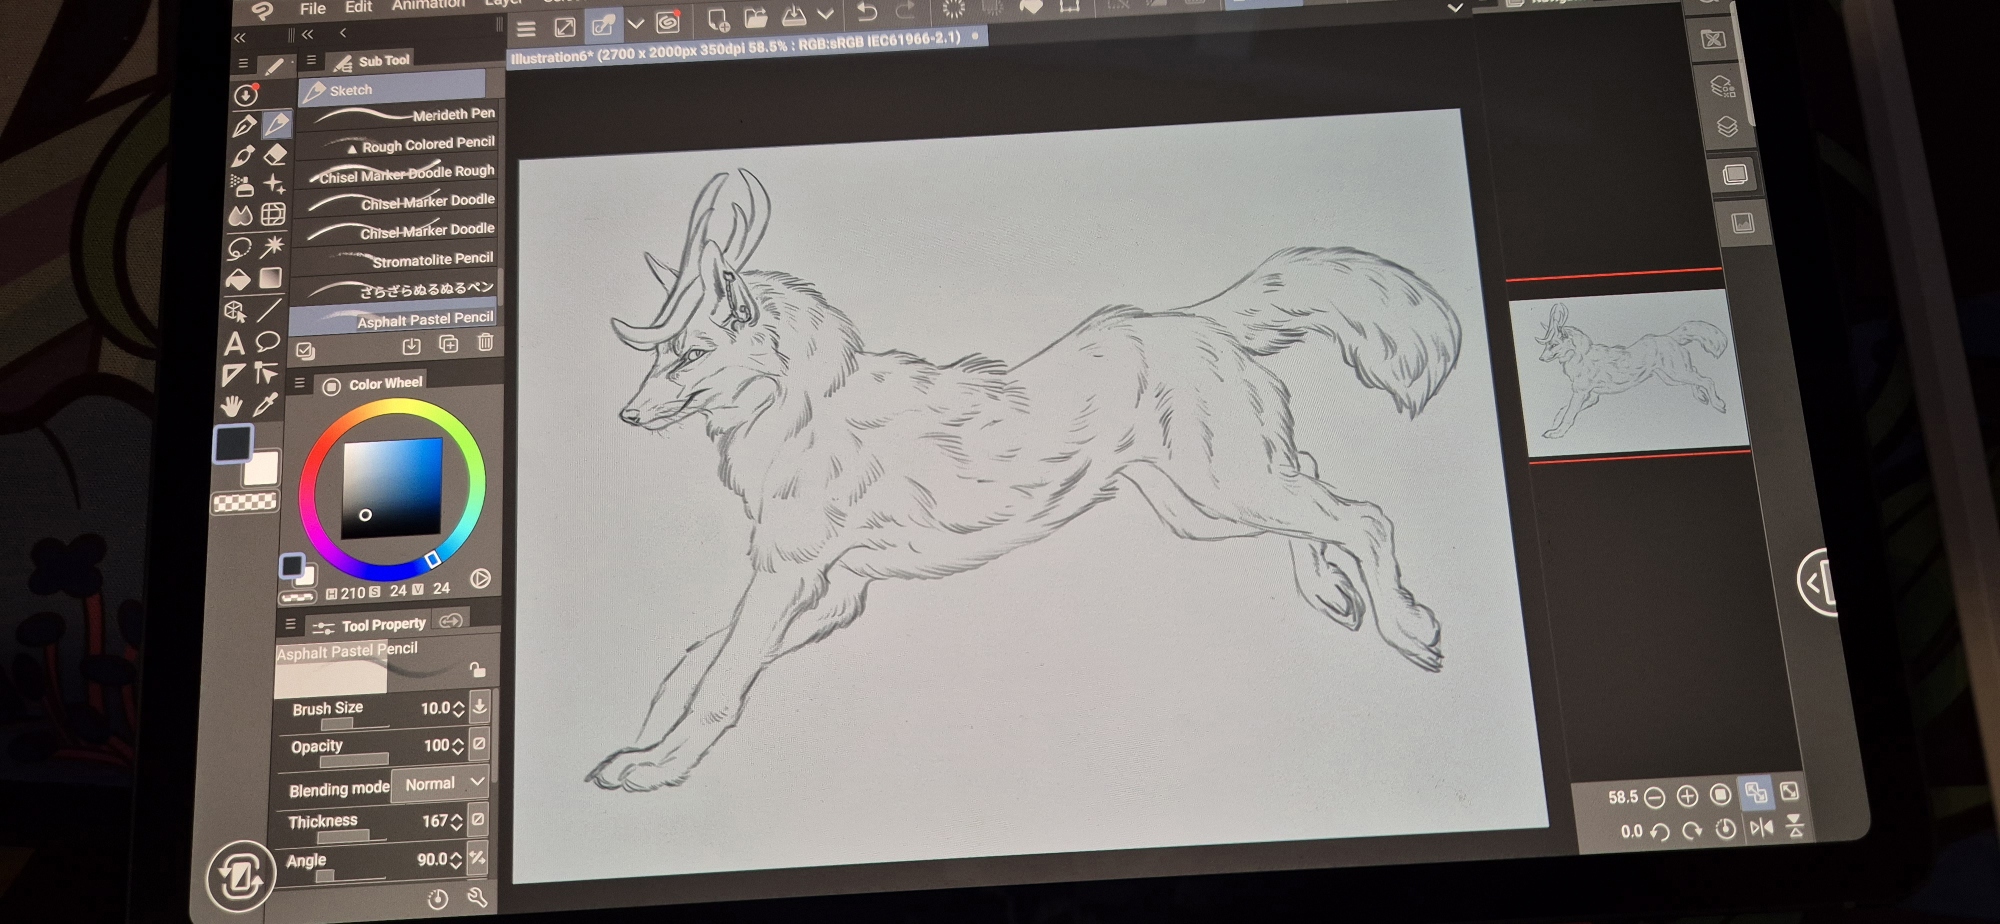Open the File menu
Viewport: 2000px width, 924px height.
pyautogui.click(x=312, y=8)
